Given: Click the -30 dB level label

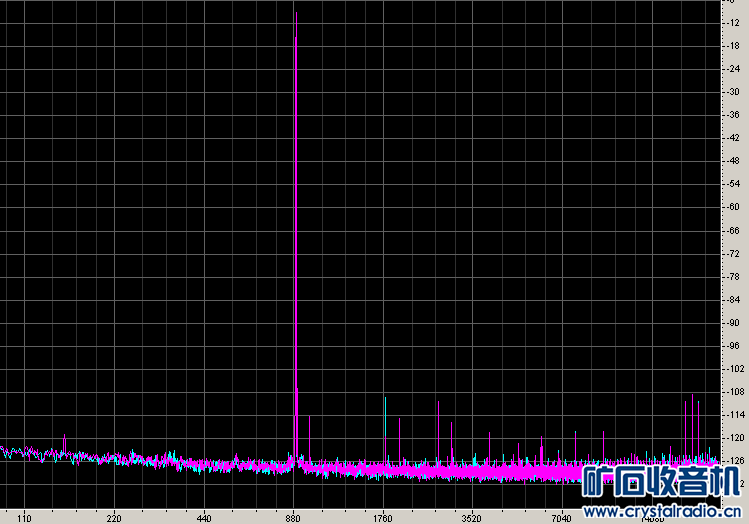Looking at the screenshot, I should (x=734, y=92).
